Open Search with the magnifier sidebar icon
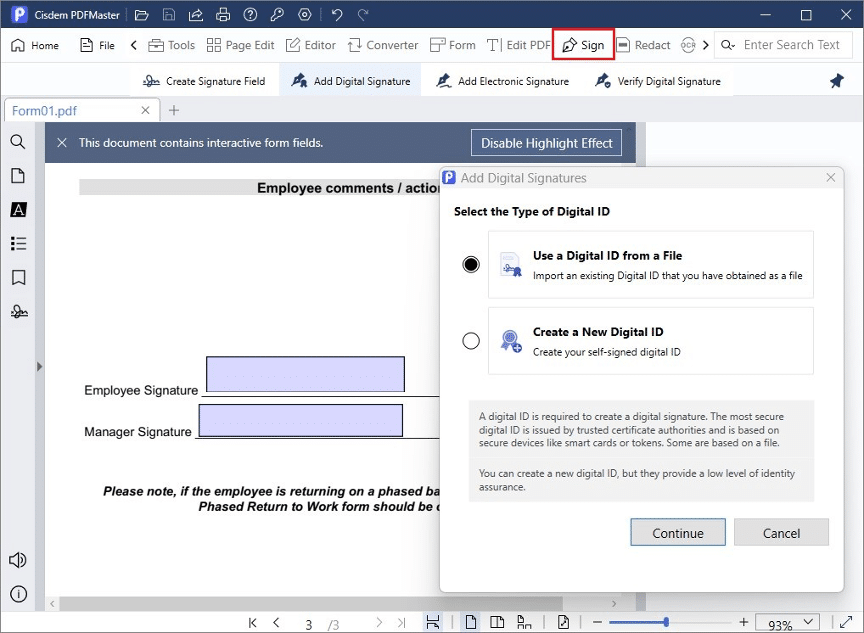This screenshot has height=633, width=864. 17,142
